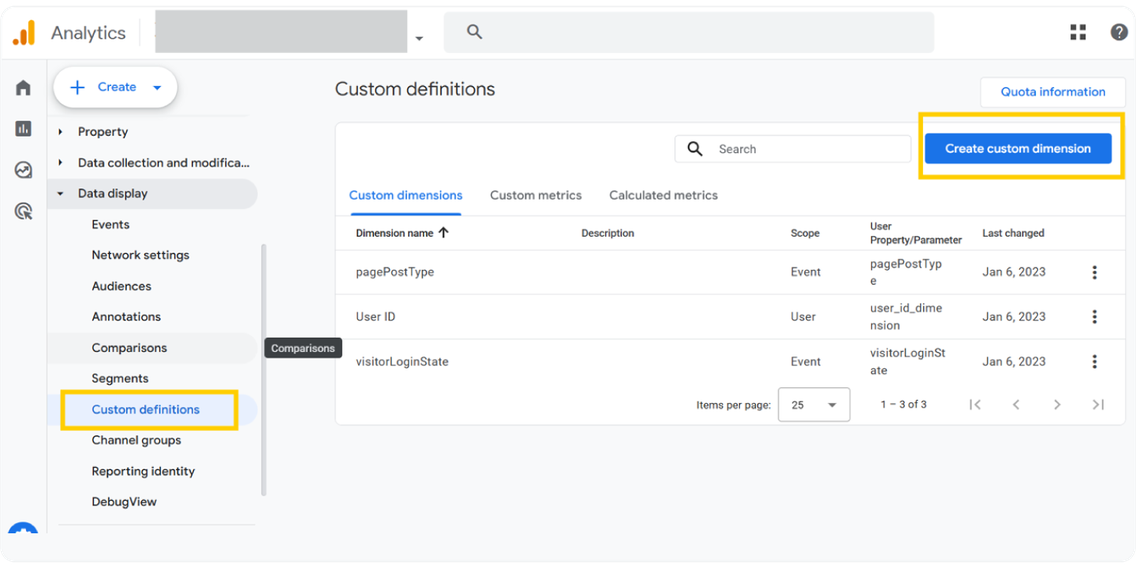This screenshot has height=568, width=1136.
Task: Open Segments in the sidebar
Action: [x=120, y=378]
